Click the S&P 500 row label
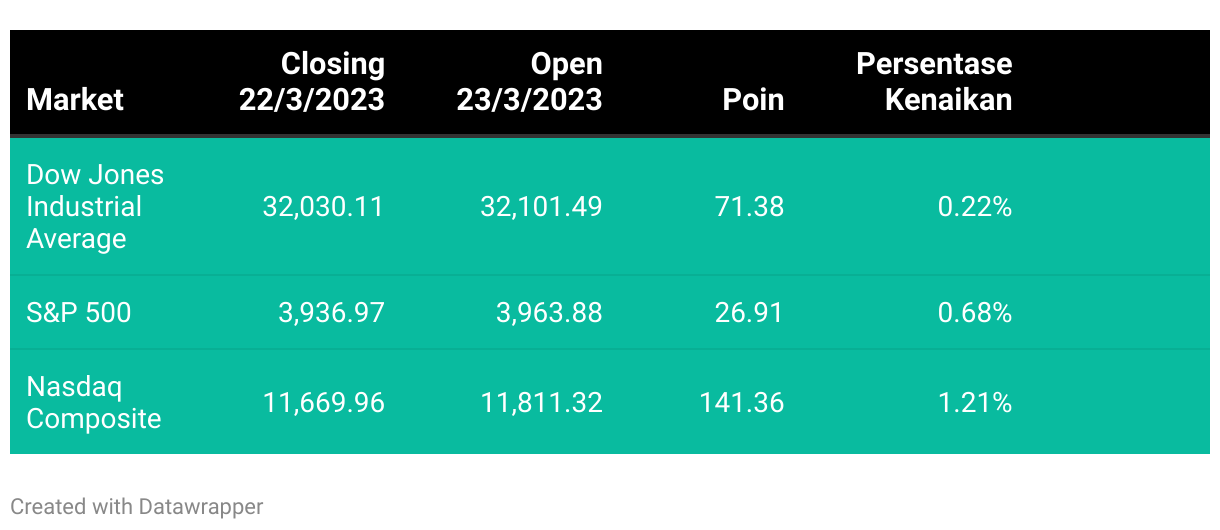This screenshot has height=530, width=1220. 78,313
